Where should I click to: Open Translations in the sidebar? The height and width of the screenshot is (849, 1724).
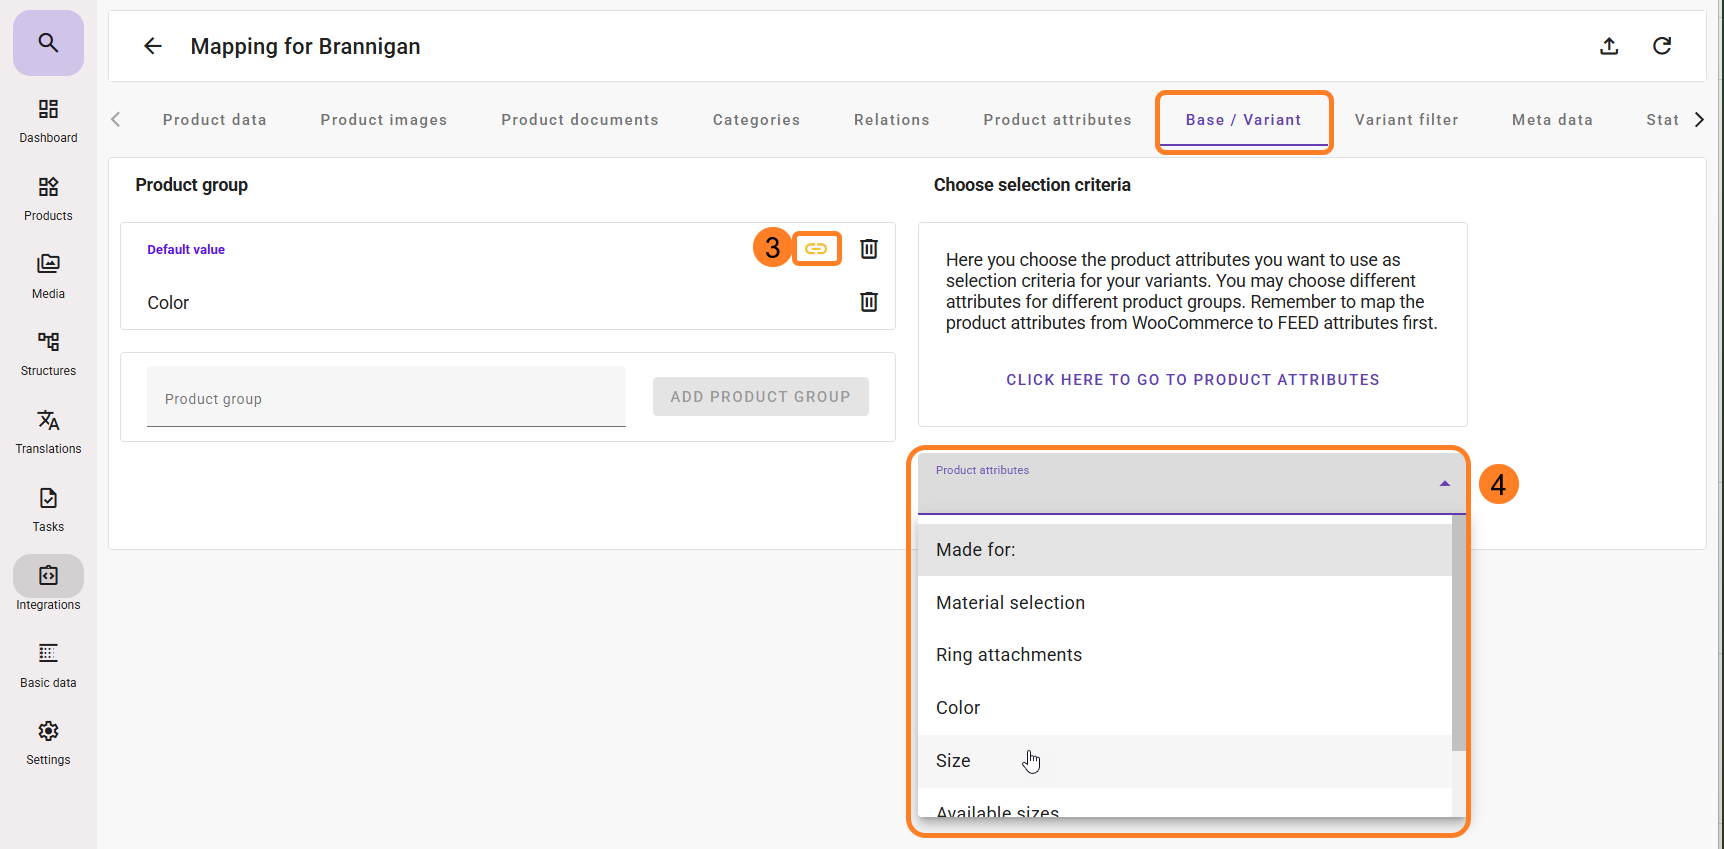(x=48, y=431)
